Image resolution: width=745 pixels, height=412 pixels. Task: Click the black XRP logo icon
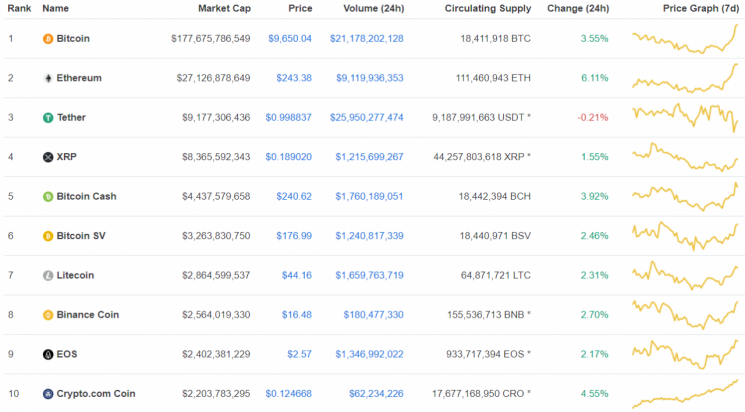(48, 157)
